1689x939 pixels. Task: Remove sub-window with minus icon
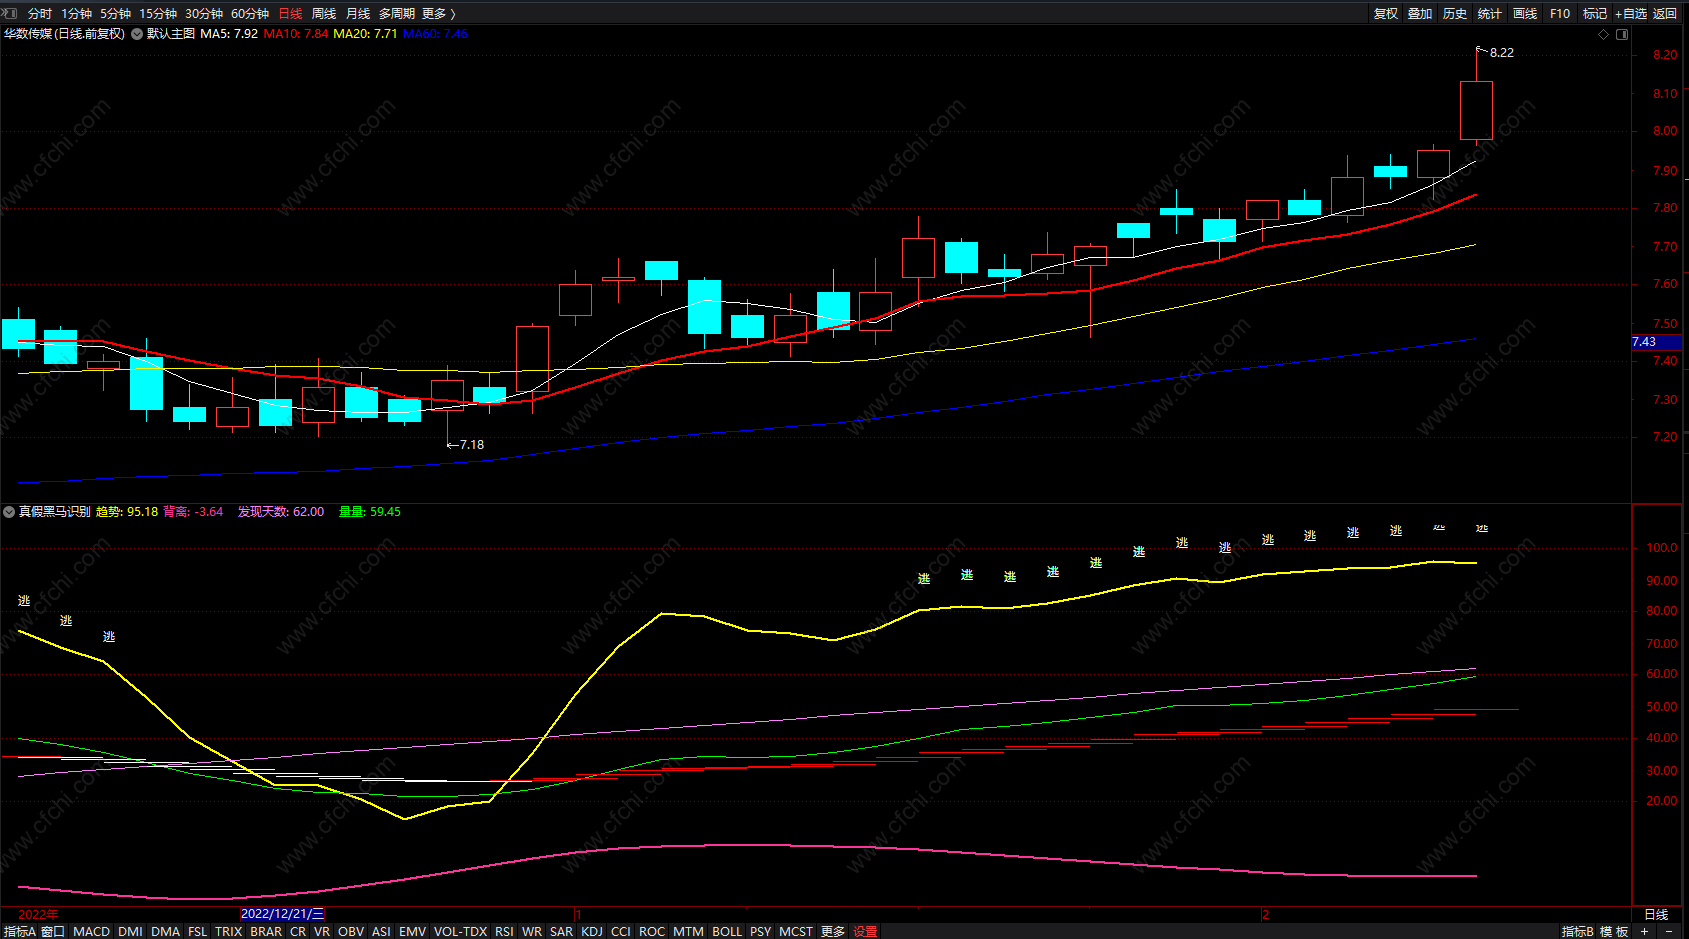1668,931
